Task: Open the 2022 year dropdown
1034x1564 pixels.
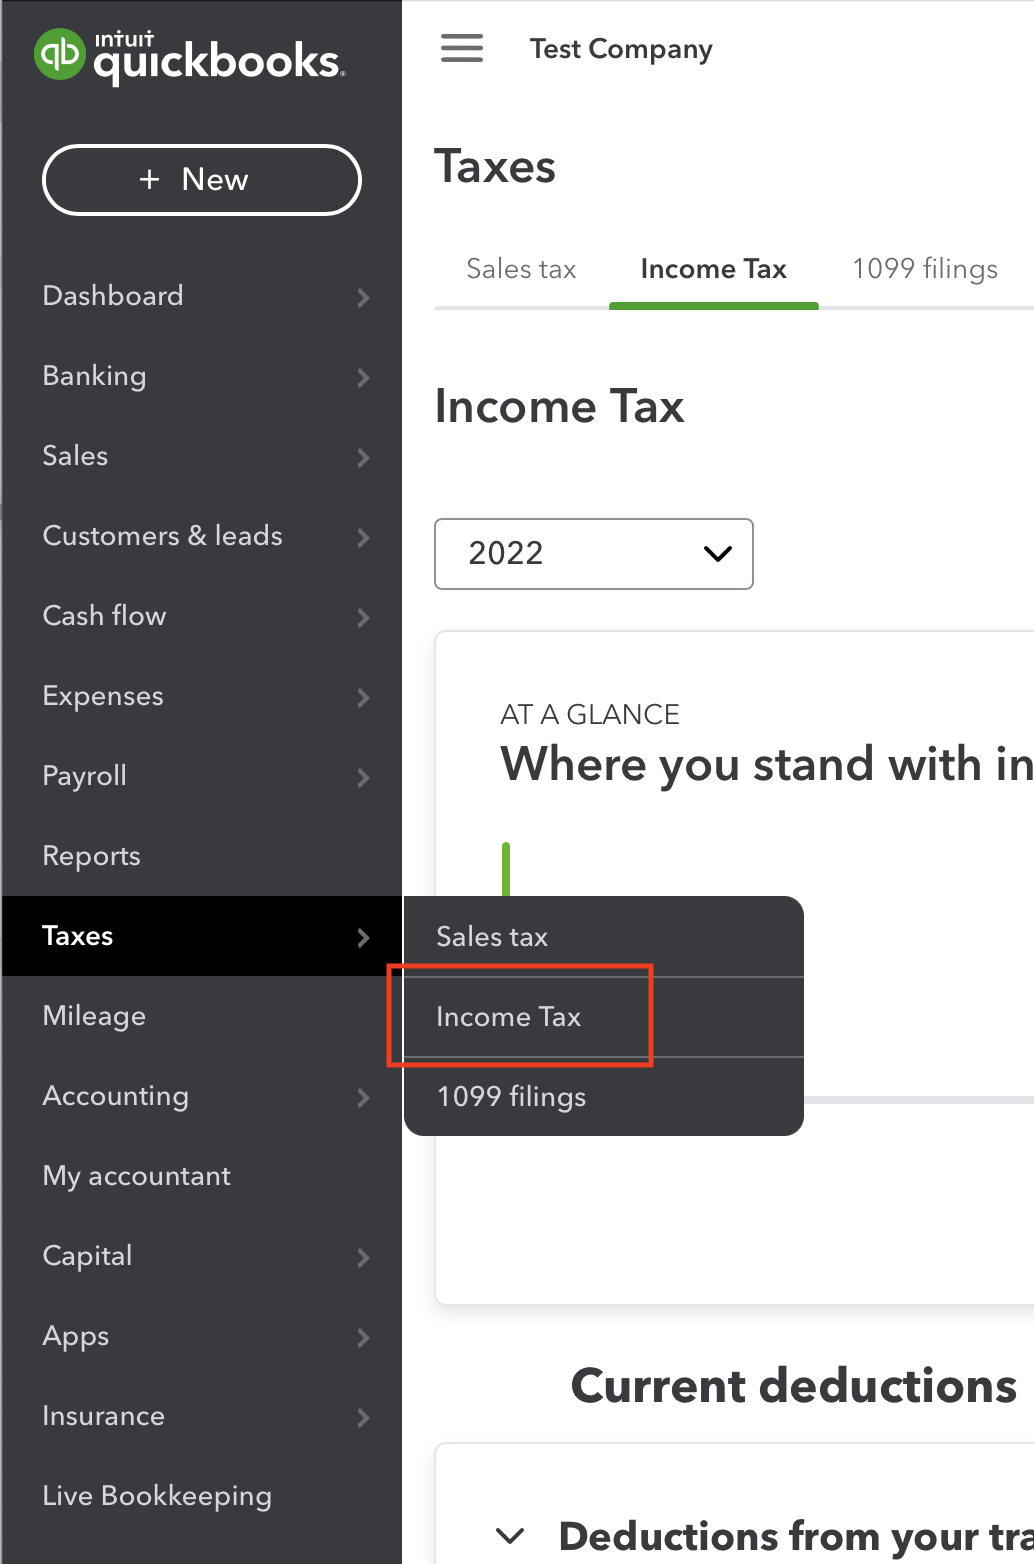Action: [593, 554]
